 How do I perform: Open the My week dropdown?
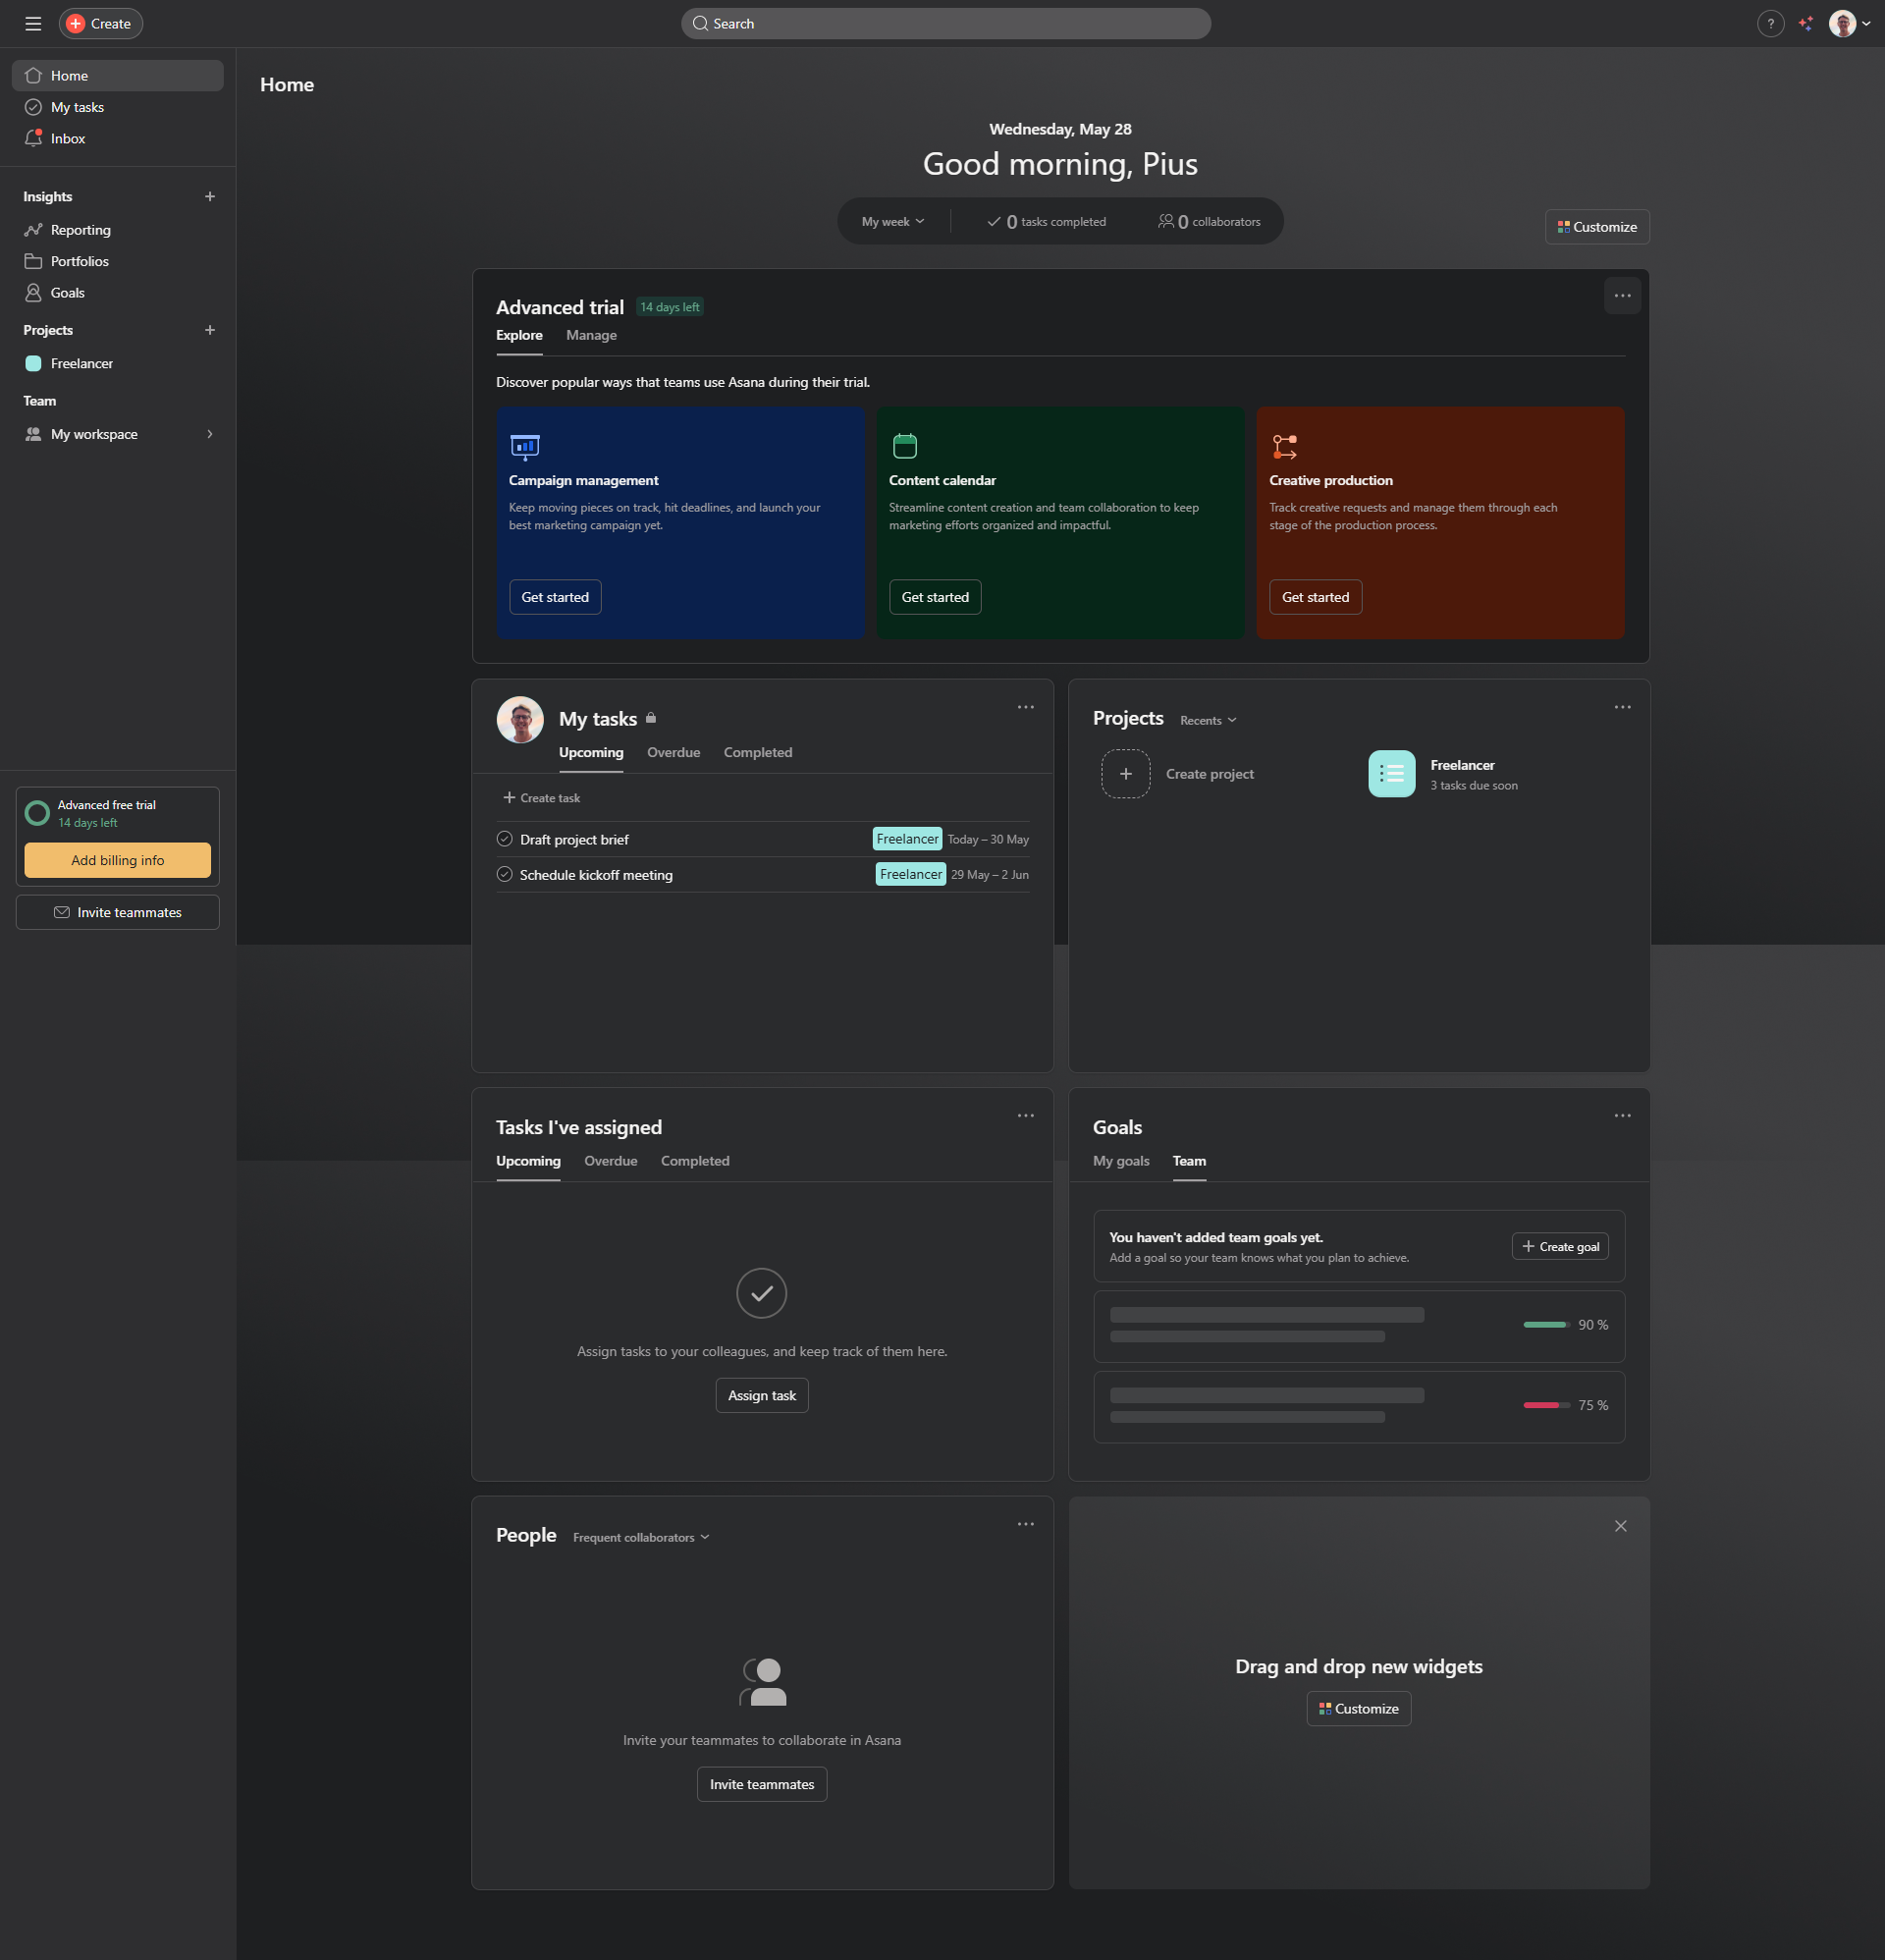[x=893, y=221]
